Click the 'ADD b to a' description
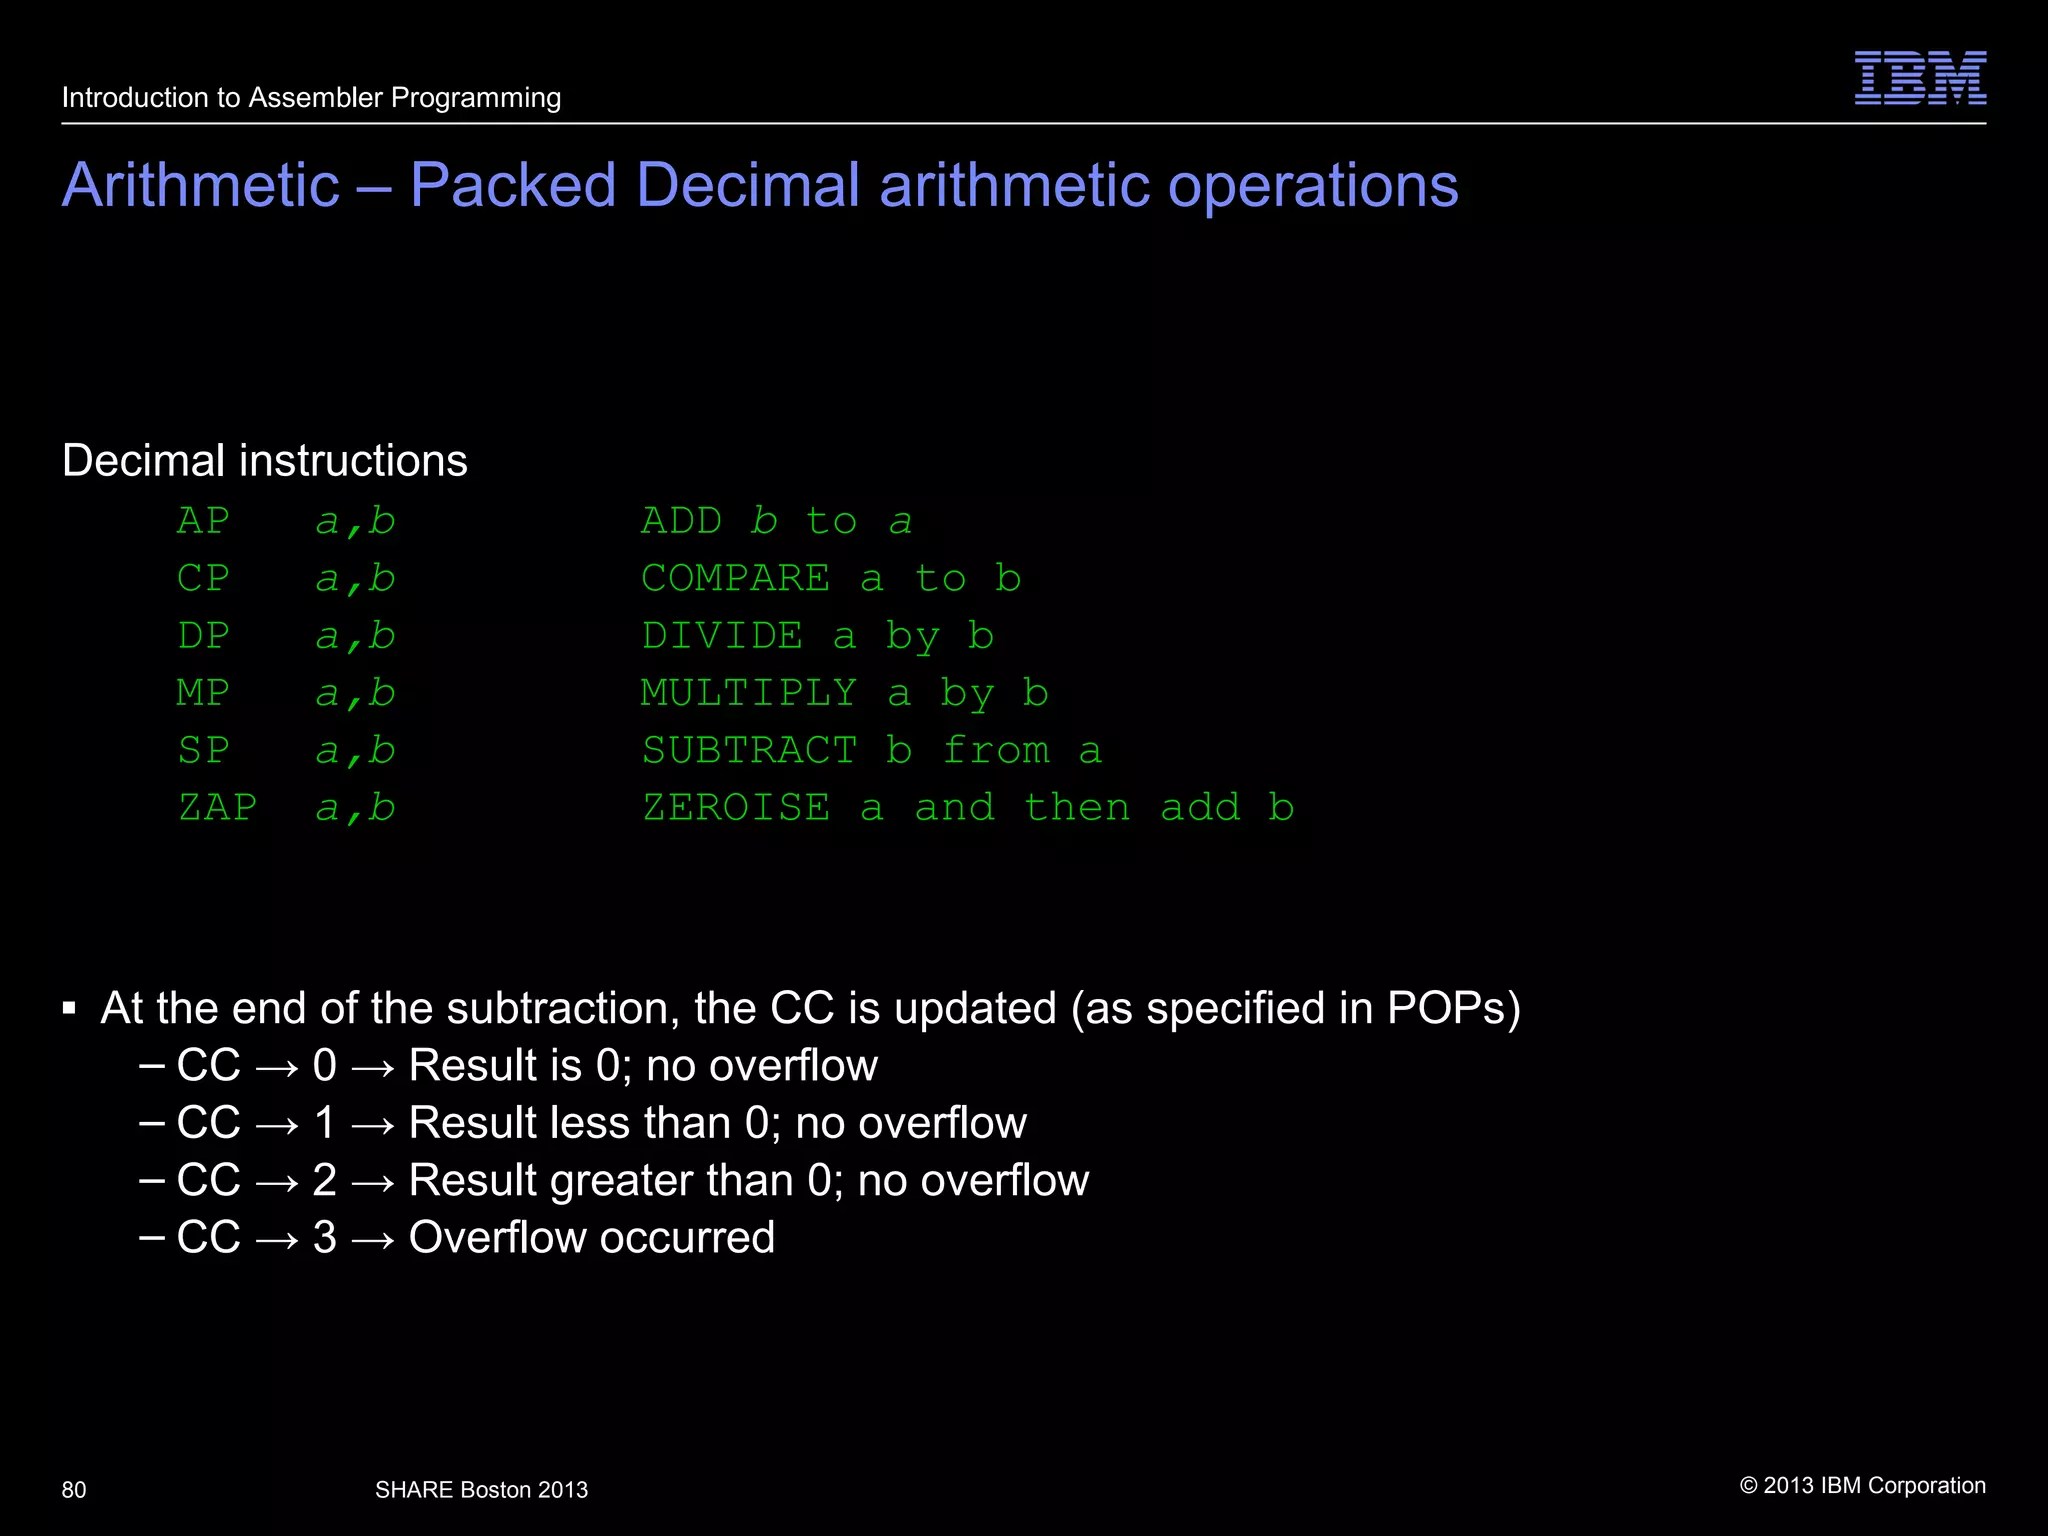This screenshot has width=2048, height=1536. click(776, 521)
